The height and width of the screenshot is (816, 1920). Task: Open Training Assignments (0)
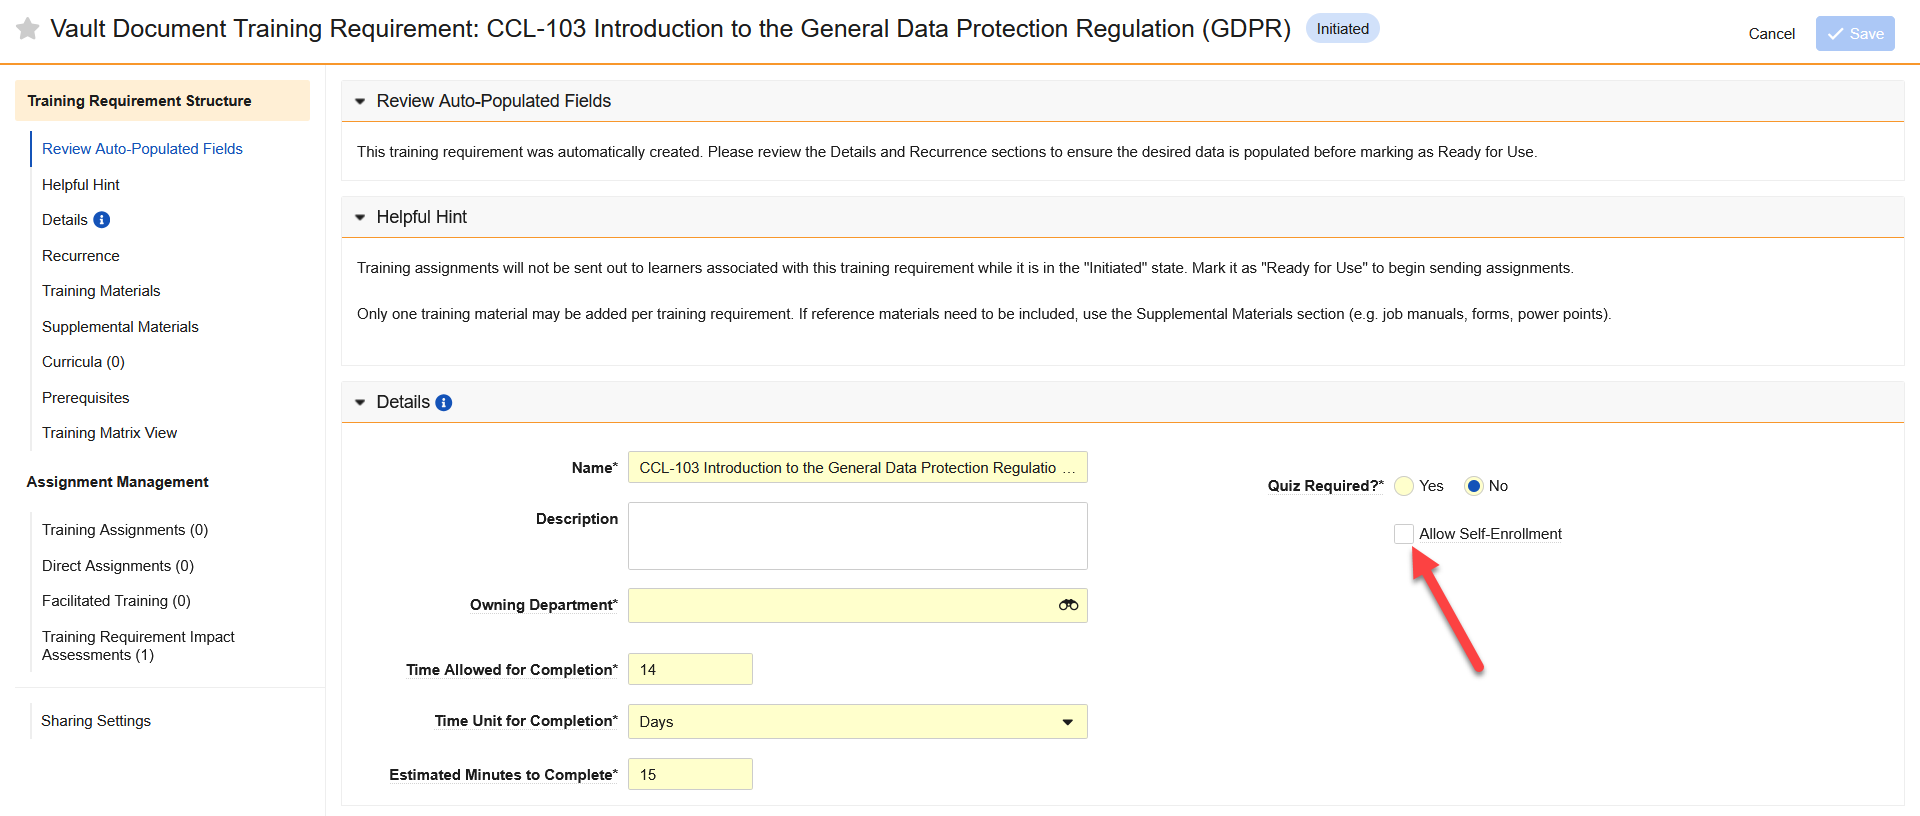point(125,530)
